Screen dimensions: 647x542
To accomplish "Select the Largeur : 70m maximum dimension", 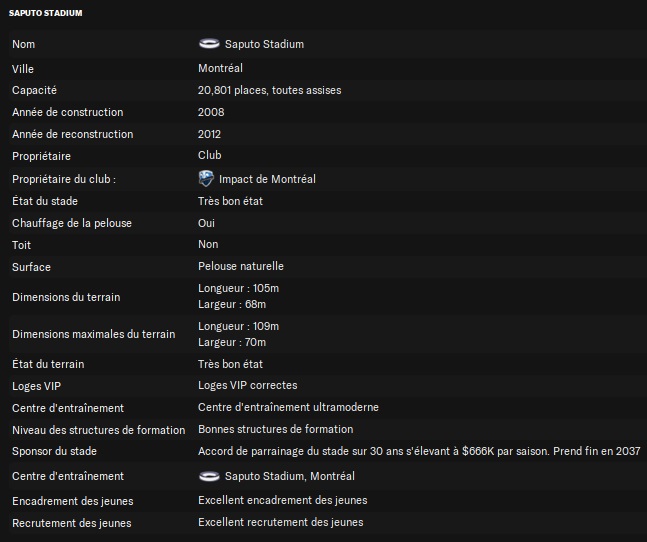I will [x=232, y=342].
